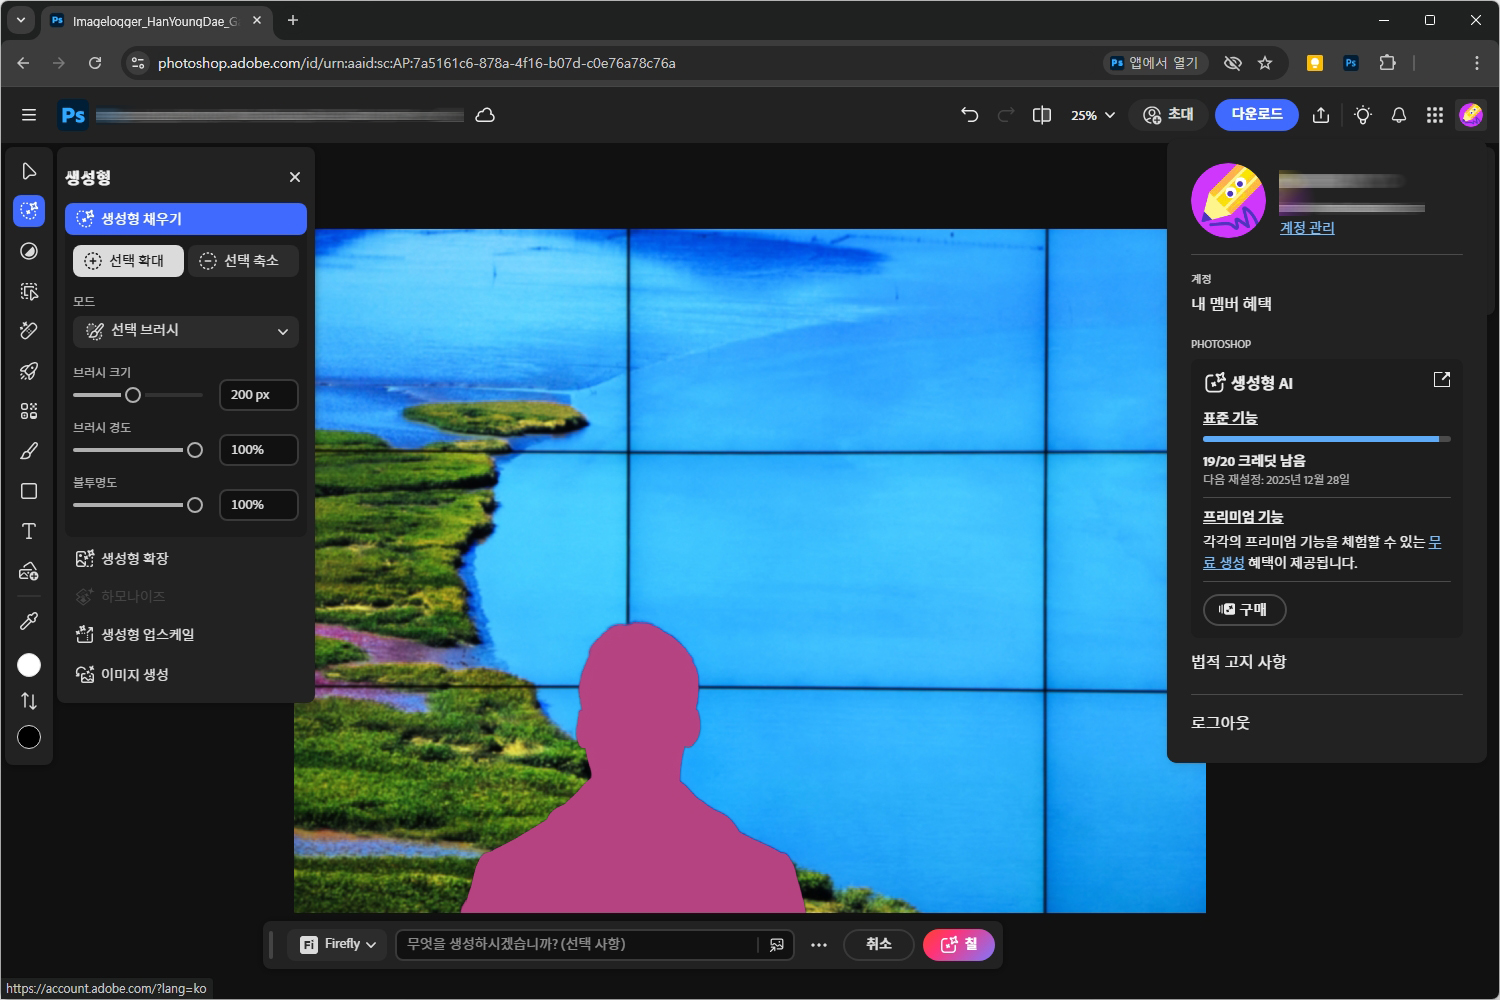Image resolution: width=1500 pixels, height=1000 pixels.
Task: Pick the healing bandage tool
Action: 29,331
